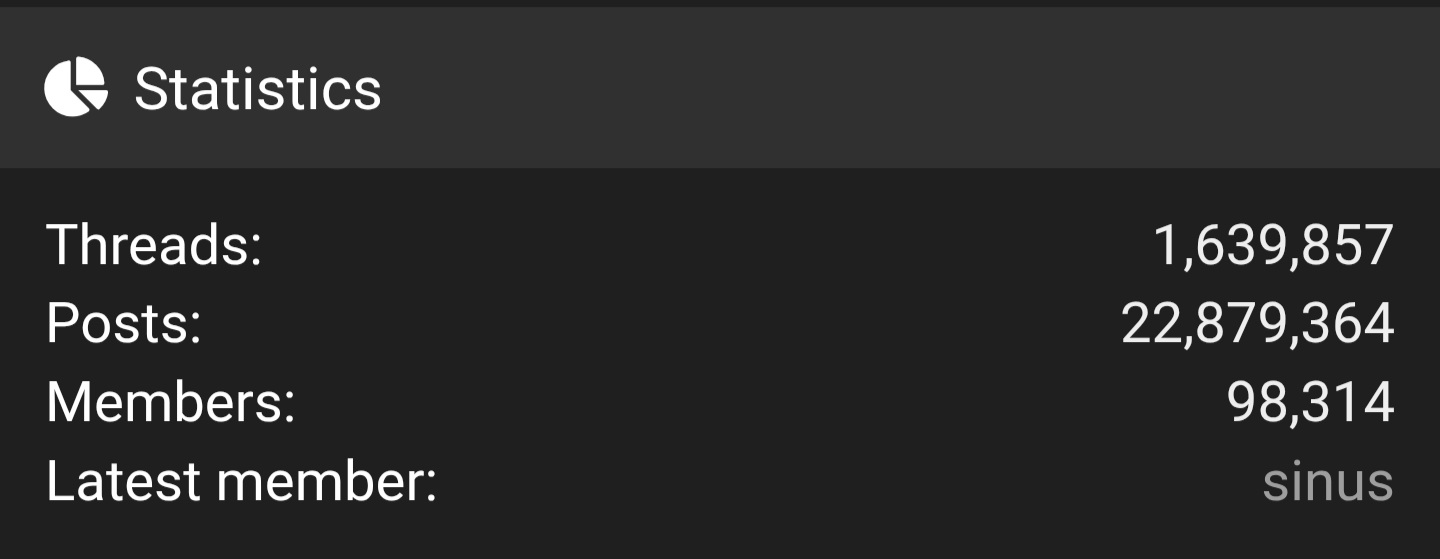This screenshot has height=559, width=1440.
Task: Click the empty area of the Statistics header bar
Action: pos(900,88)
